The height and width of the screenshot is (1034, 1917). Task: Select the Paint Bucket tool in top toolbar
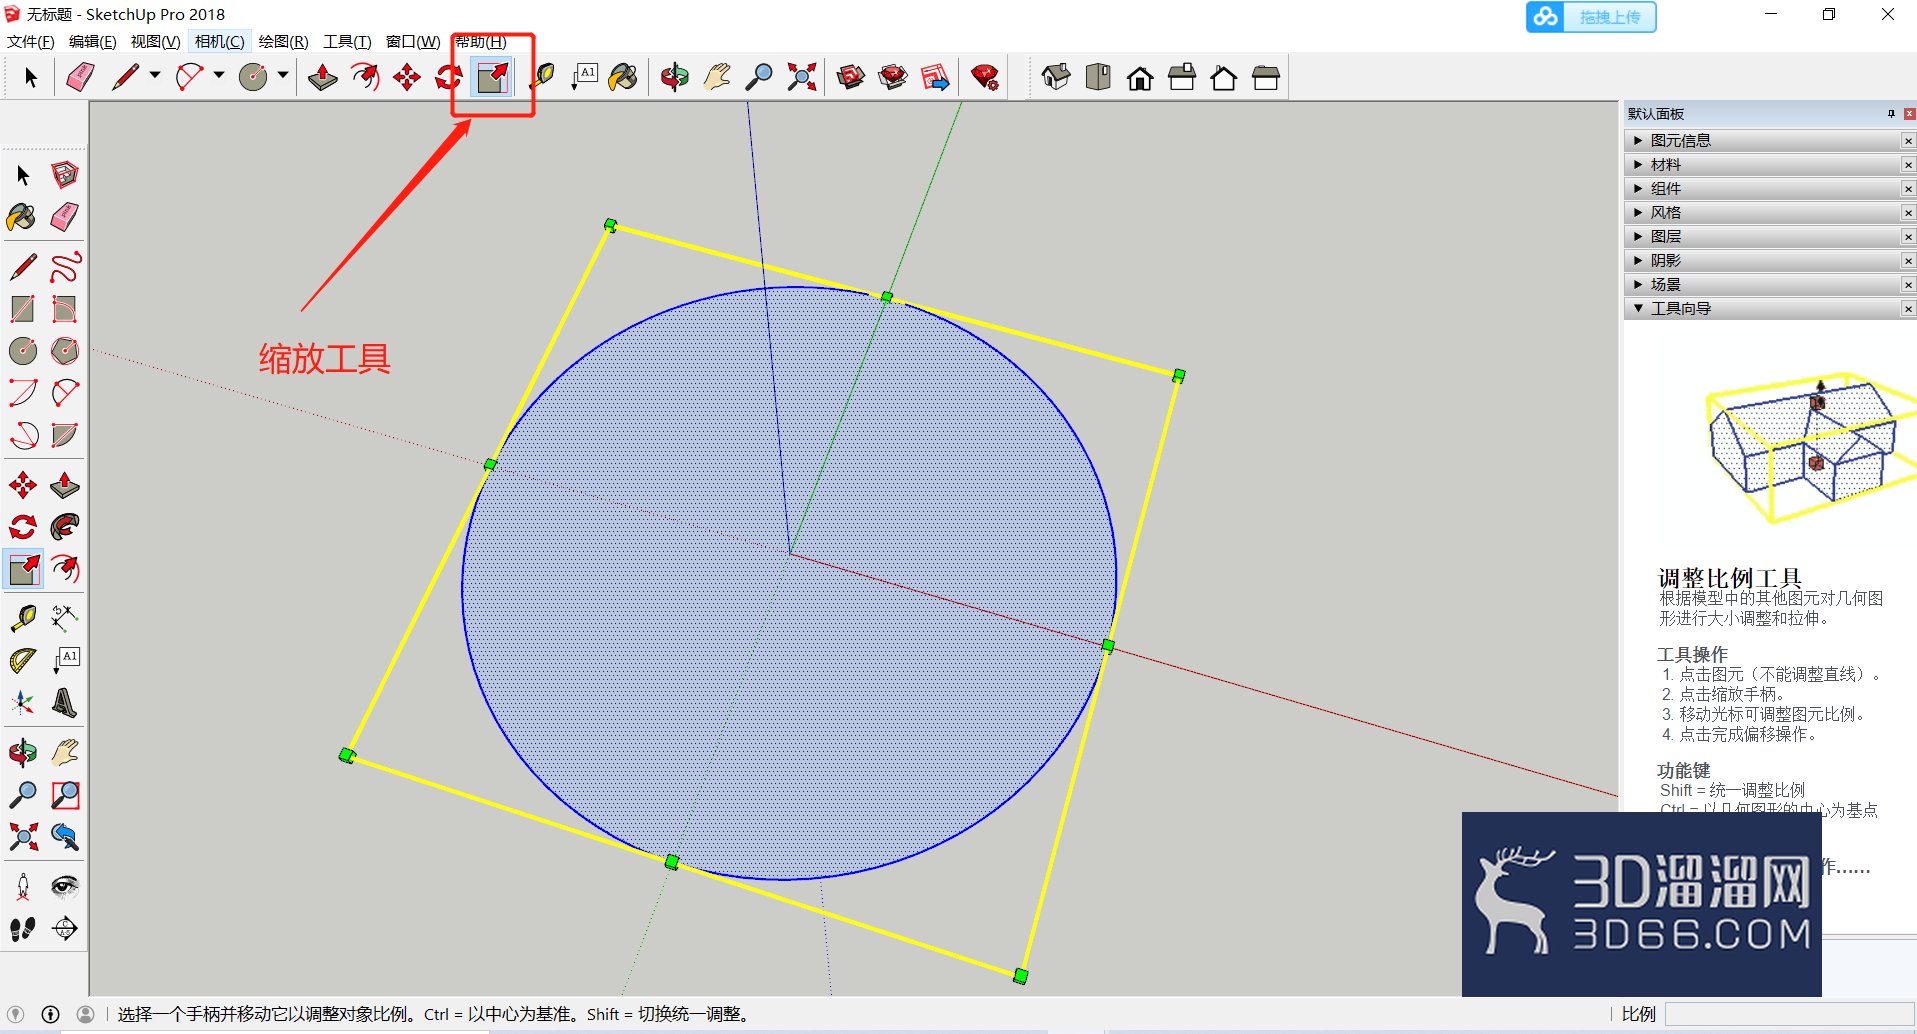623,77
